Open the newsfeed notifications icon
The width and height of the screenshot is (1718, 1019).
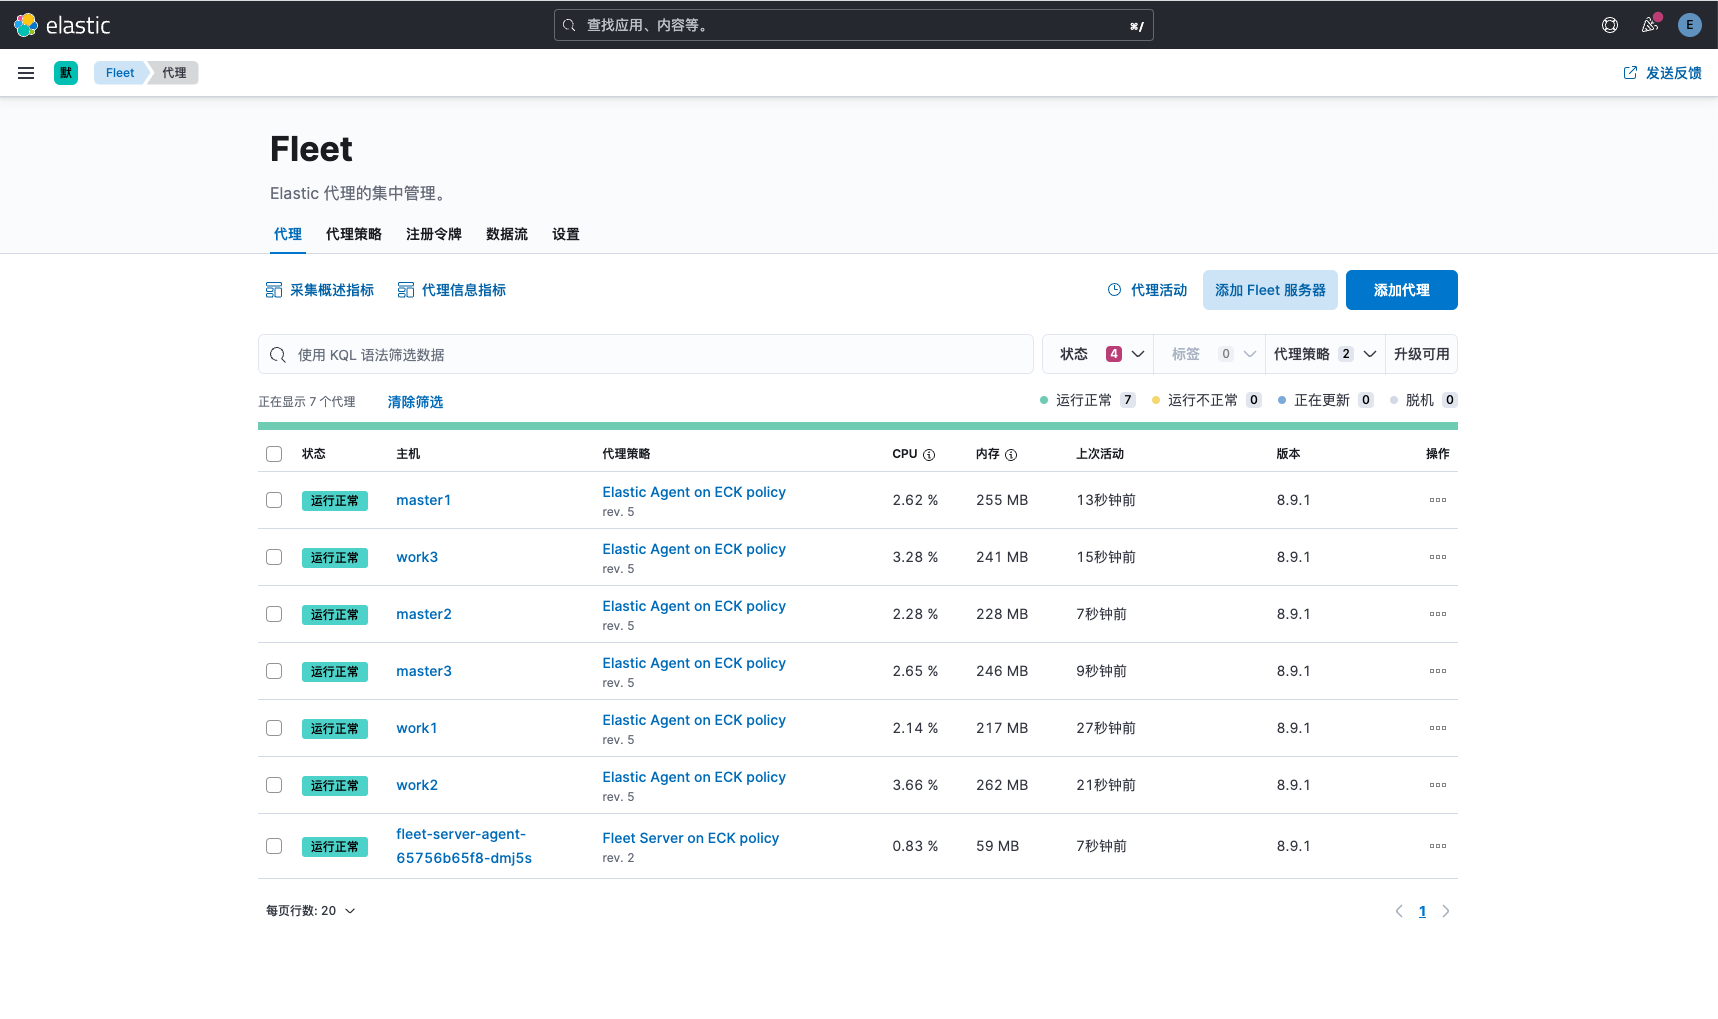[x=1650, y=25]
